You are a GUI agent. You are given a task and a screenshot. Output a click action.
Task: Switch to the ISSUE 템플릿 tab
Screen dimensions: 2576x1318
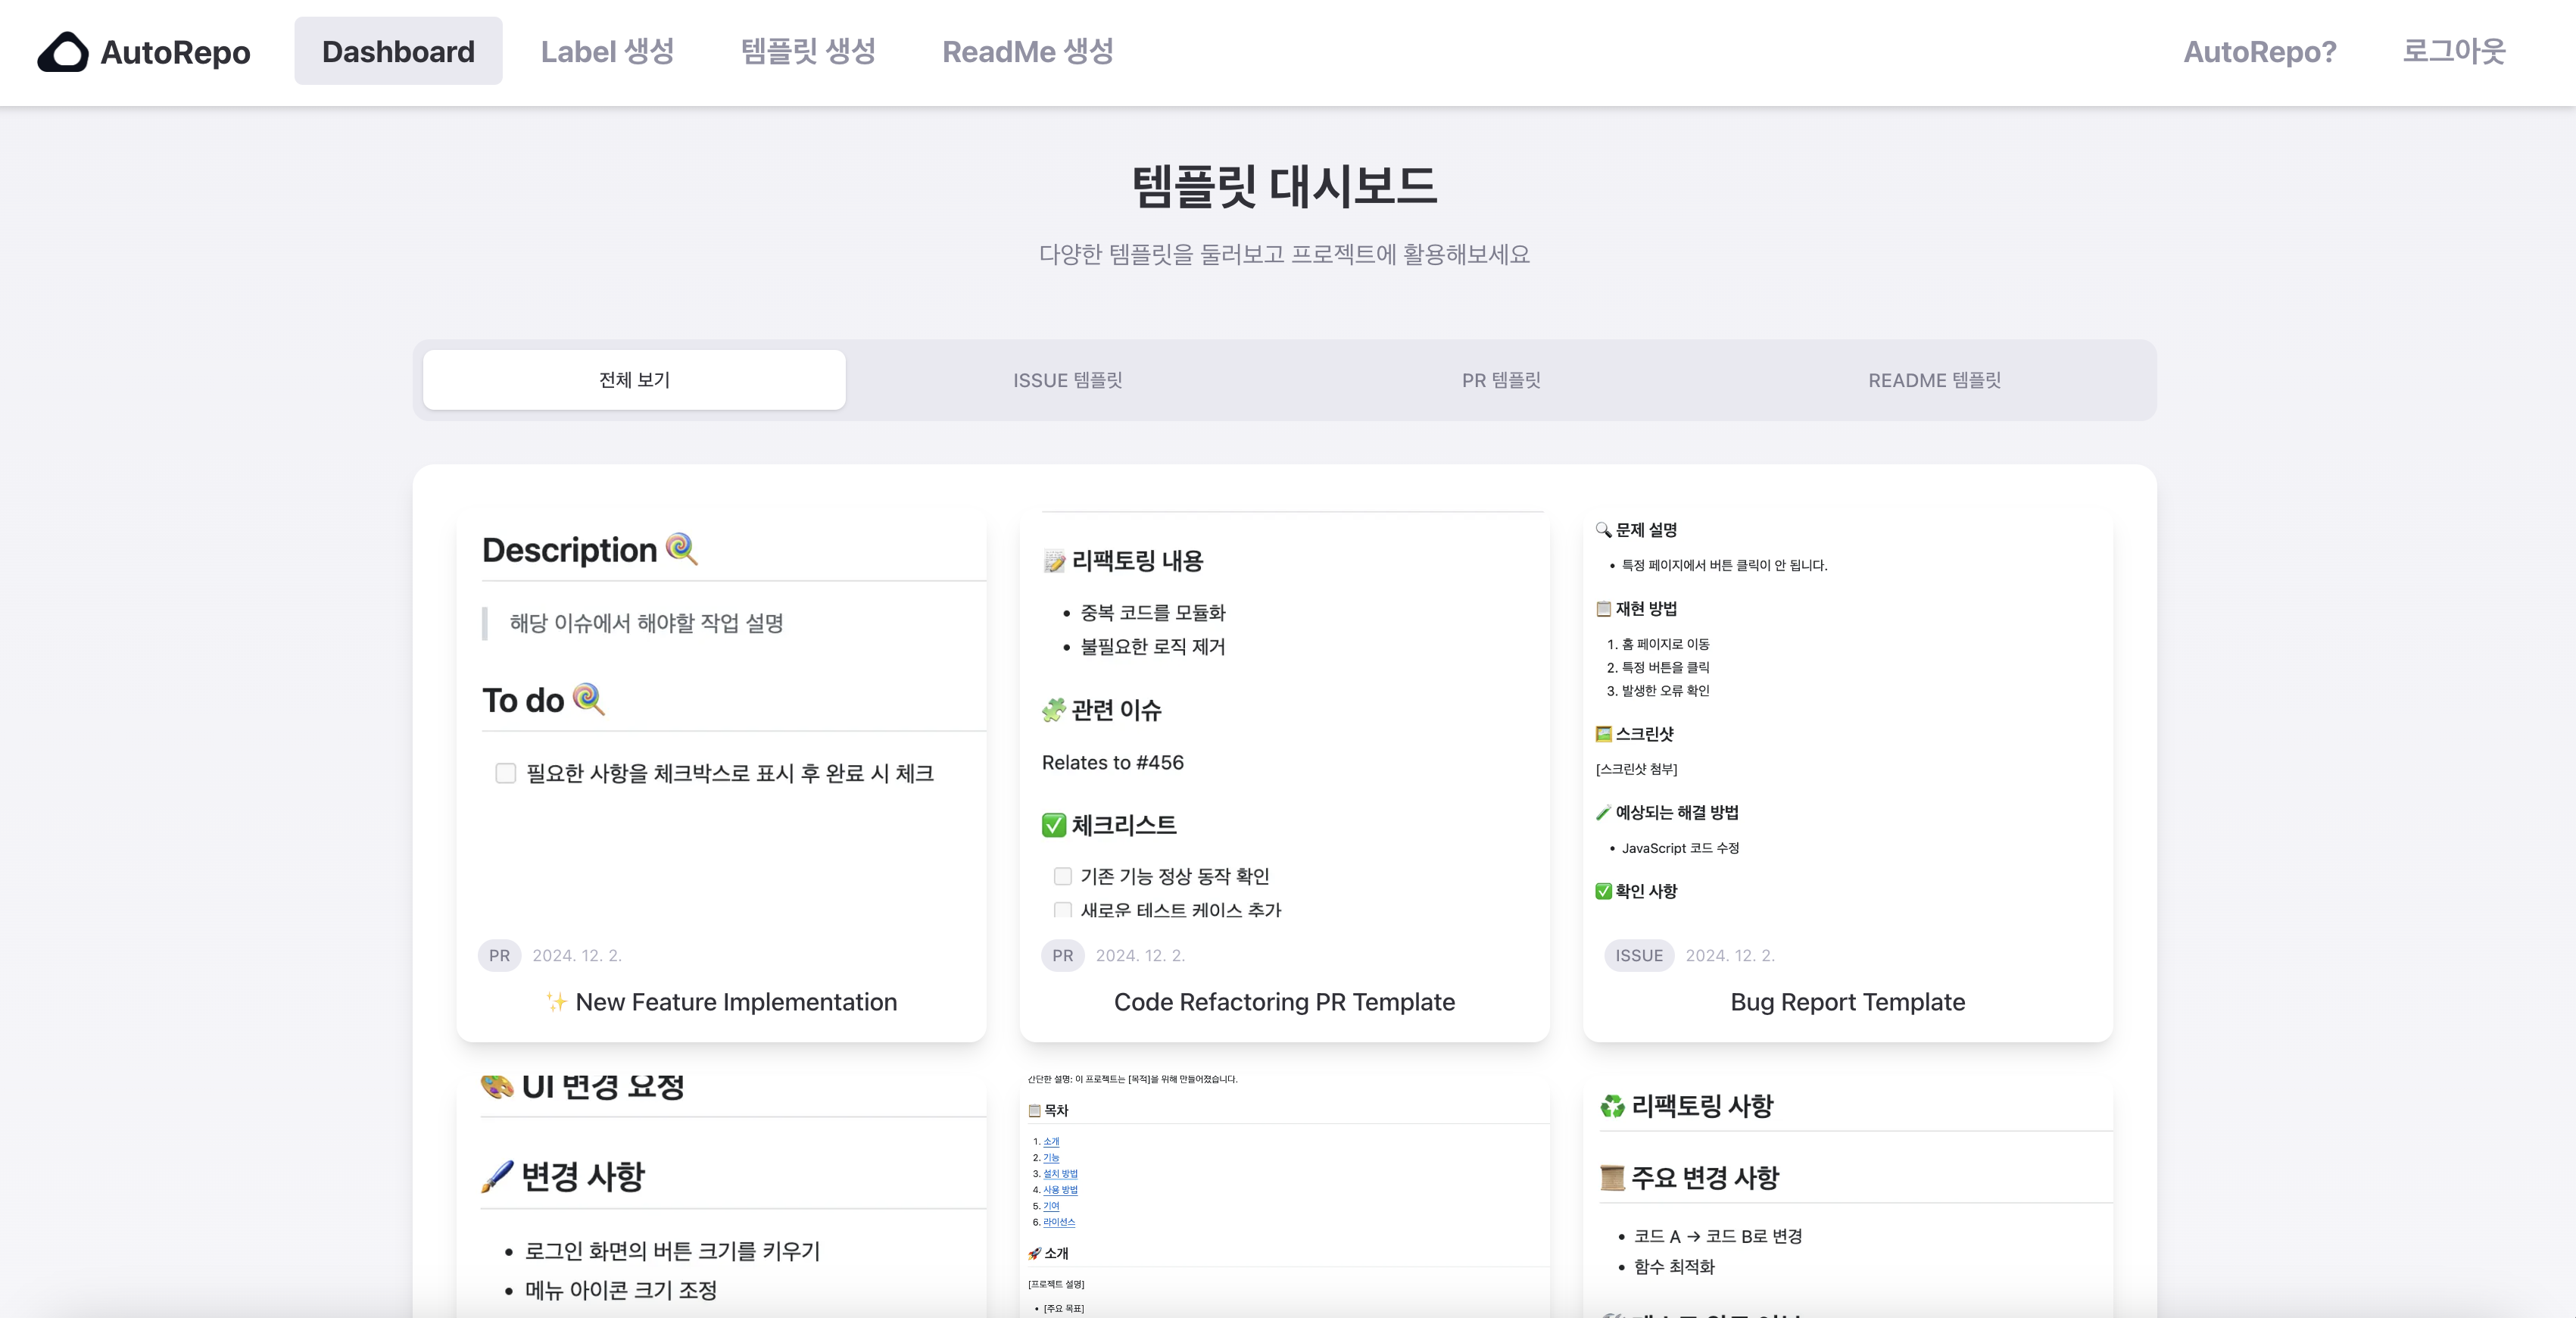(1067, 380)
